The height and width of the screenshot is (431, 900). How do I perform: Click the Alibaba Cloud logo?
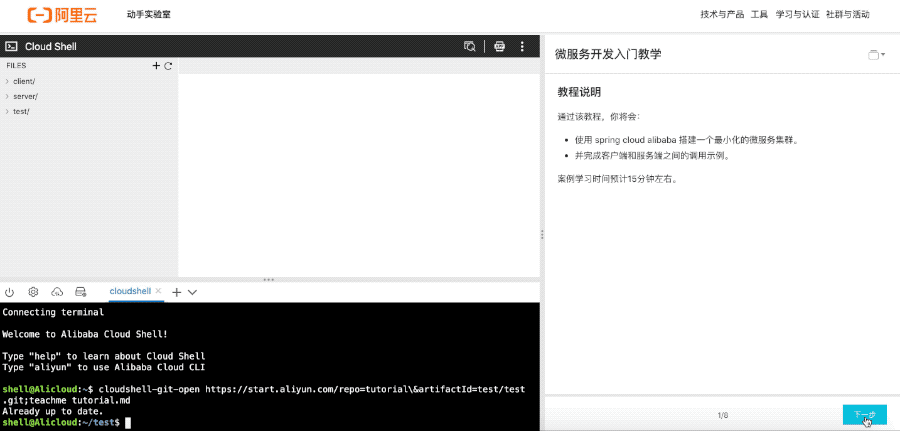pos(63,15)
